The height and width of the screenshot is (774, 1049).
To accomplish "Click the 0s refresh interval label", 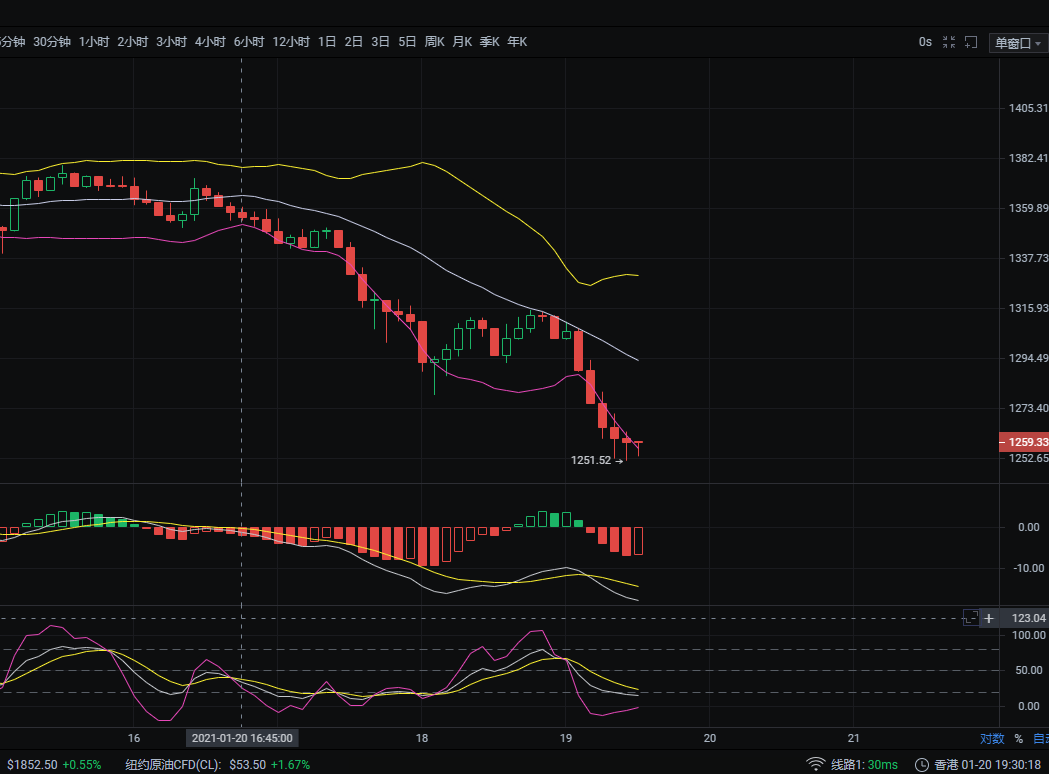I will click(x=925, y=42).
